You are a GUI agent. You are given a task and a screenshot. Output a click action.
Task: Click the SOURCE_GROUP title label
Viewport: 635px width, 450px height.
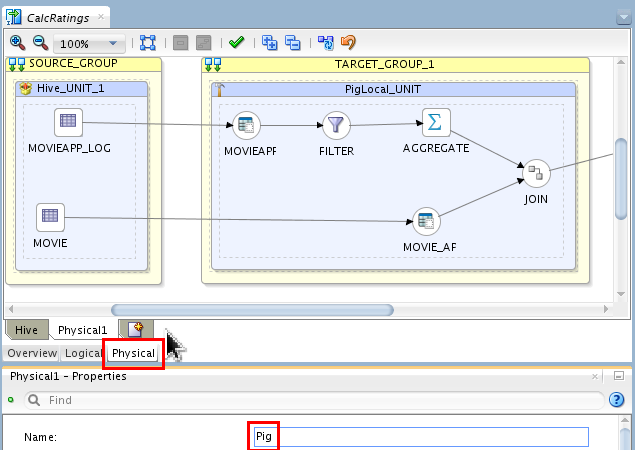73,64
